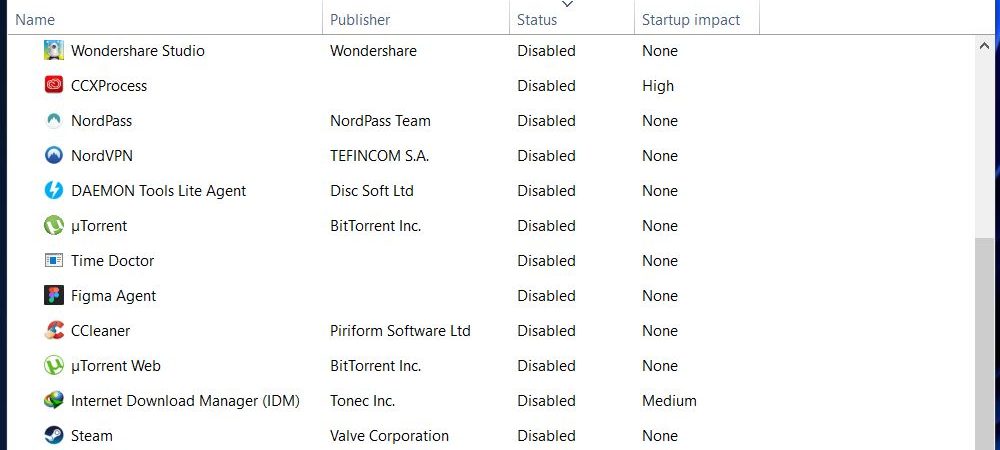Click the red CCXProcess icon

click(x=54, y=85)
